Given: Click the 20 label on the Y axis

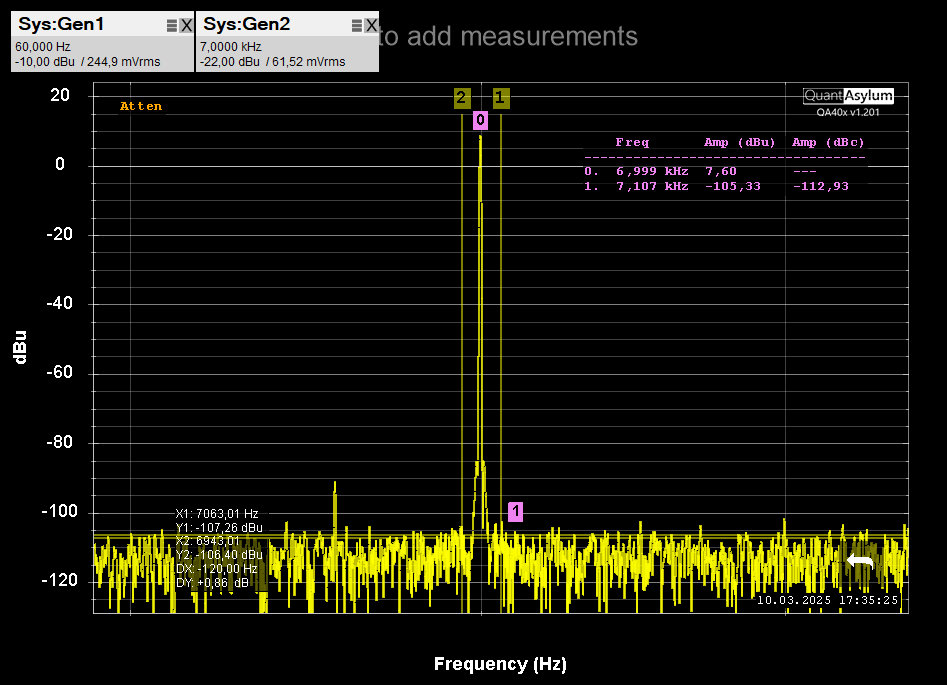Looking at the screenshot, I should pyautogui.click(x=60, y=95).
